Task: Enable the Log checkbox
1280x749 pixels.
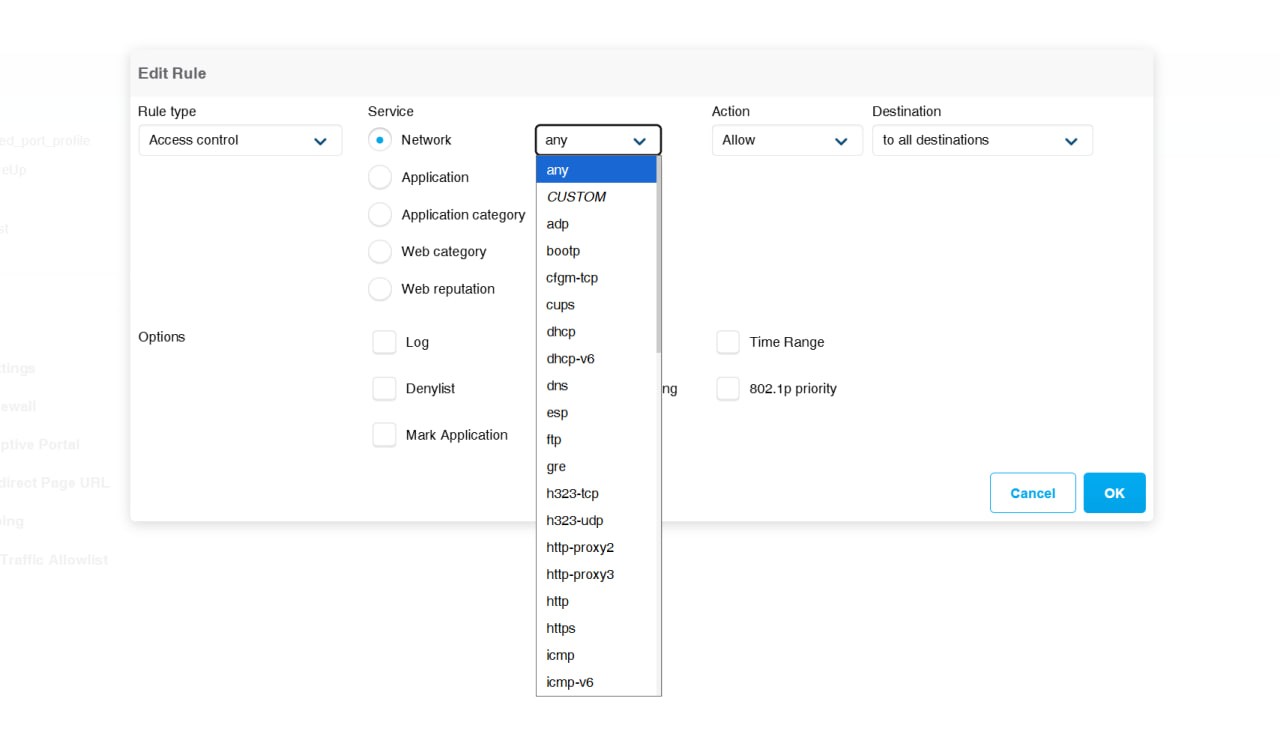Action: click(x=384, y=342)
